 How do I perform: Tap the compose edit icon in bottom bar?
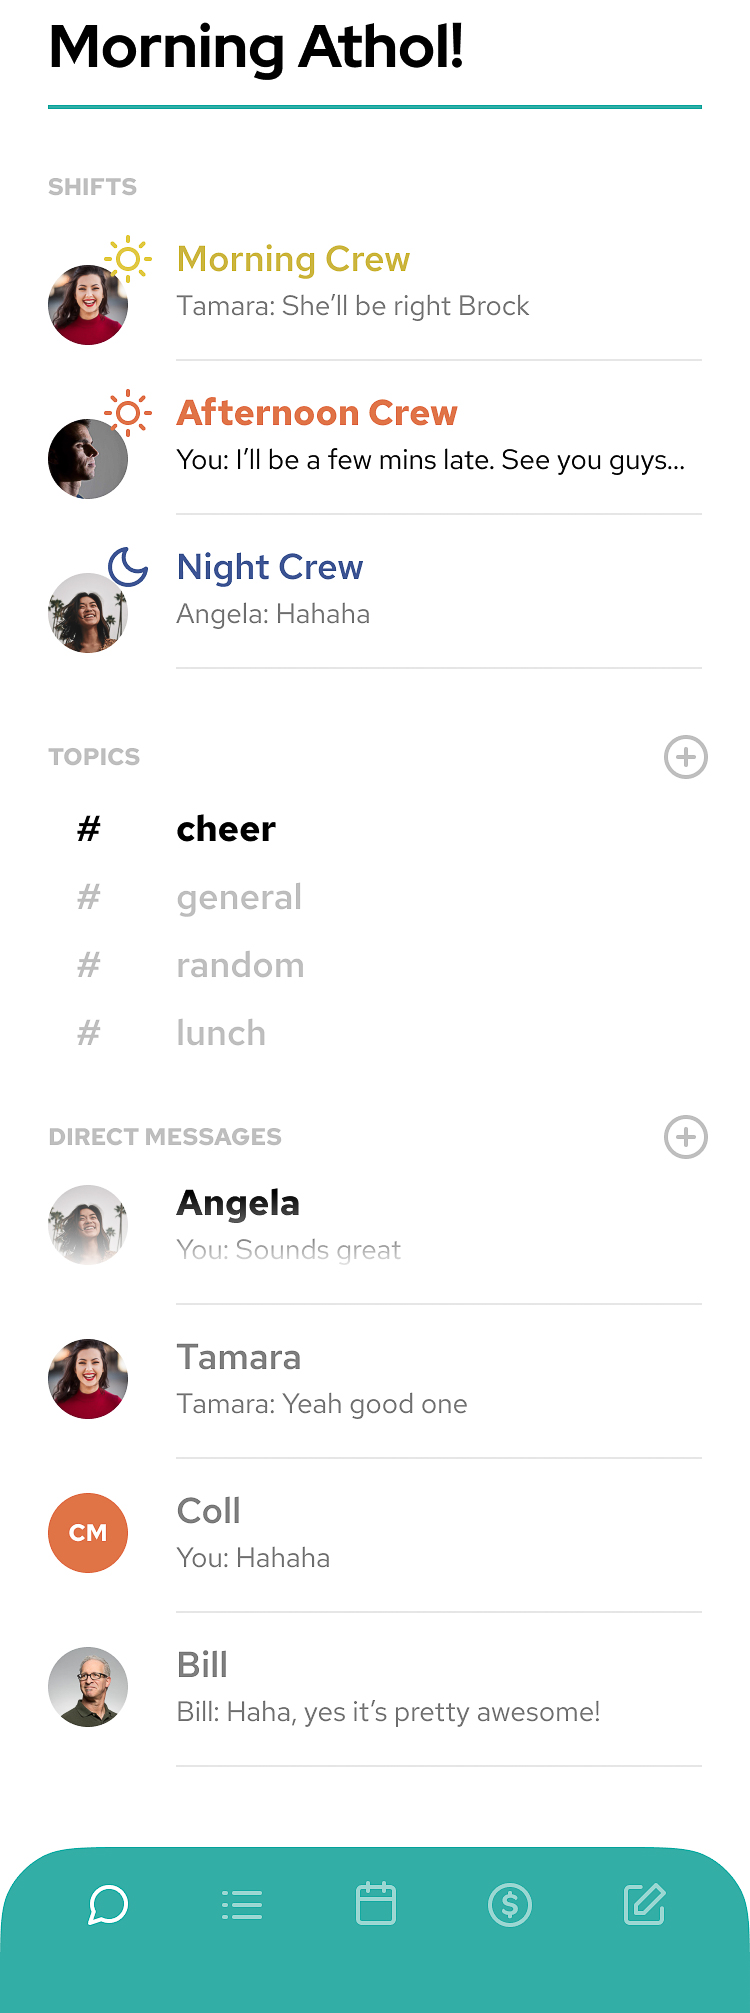[x=644, y=1904]
